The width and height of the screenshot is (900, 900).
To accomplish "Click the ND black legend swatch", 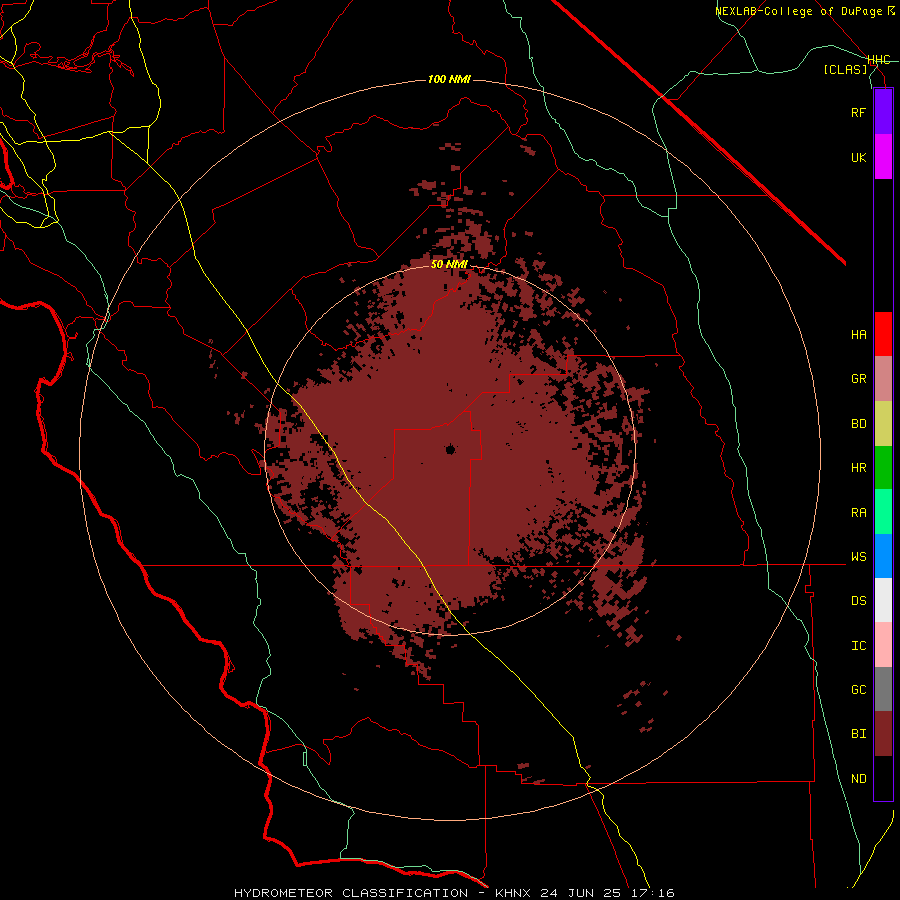I will click(883, 778).
